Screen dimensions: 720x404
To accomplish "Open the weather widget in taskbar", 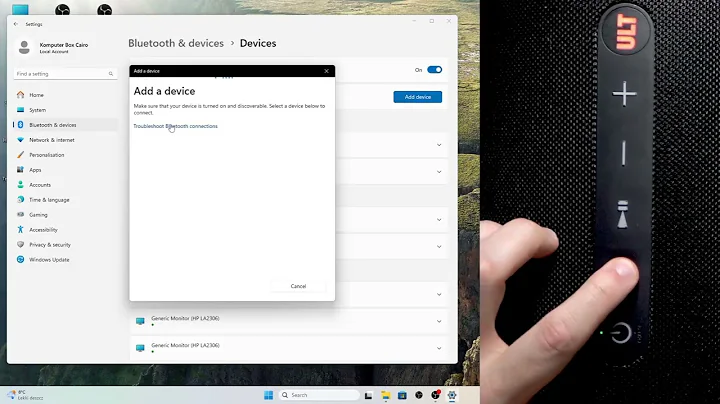I will coord(25,395).
